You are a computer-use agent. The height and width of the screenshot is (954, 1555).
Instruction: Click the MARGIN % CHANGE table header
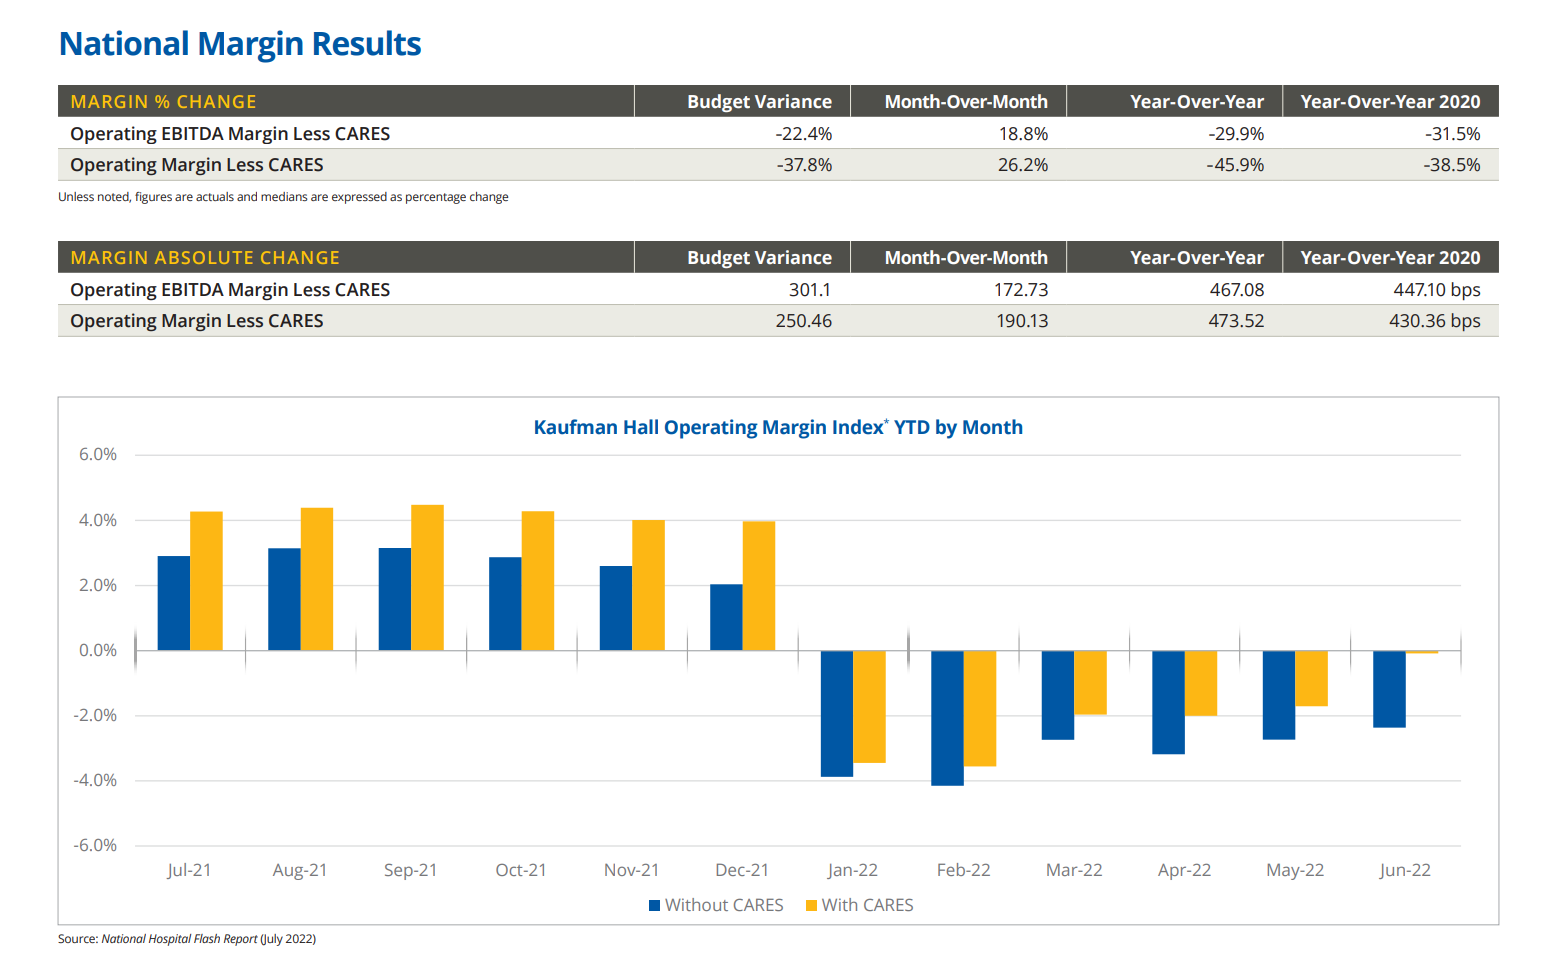pyautogui.click(x=164, y=102)
